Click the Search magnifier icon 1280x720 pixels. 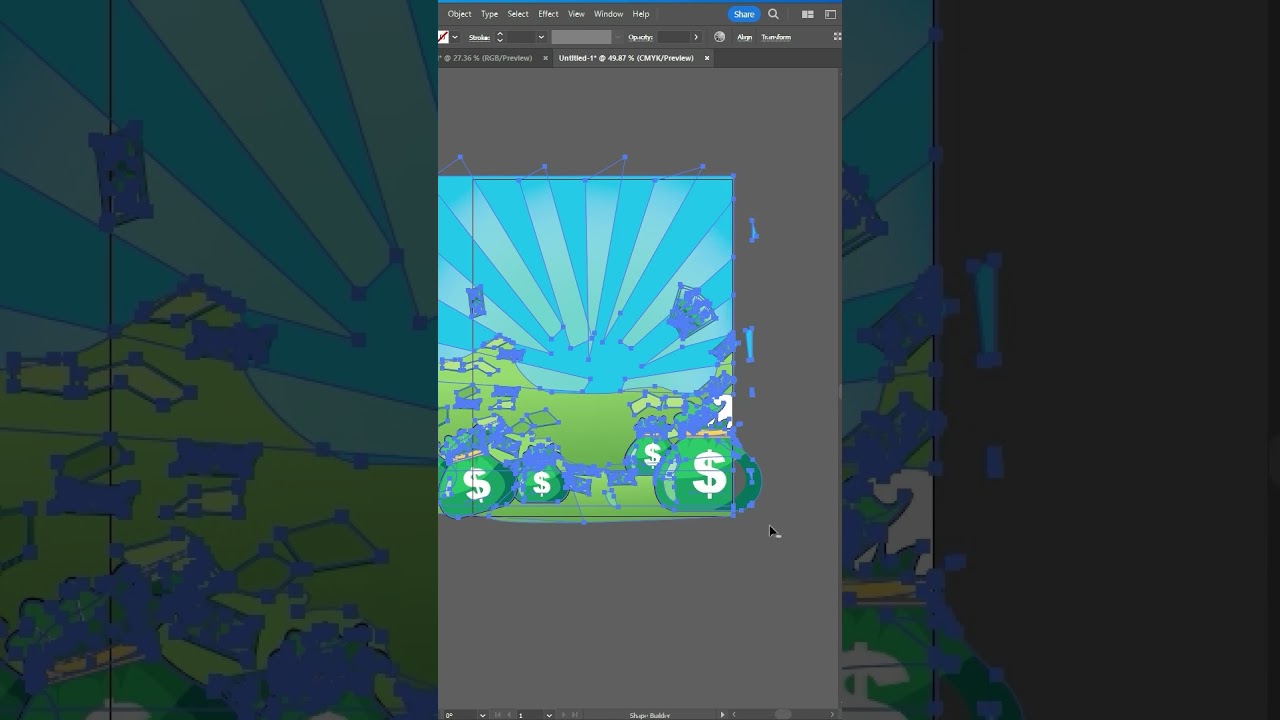pyautogui.click(x=773, y=14)
